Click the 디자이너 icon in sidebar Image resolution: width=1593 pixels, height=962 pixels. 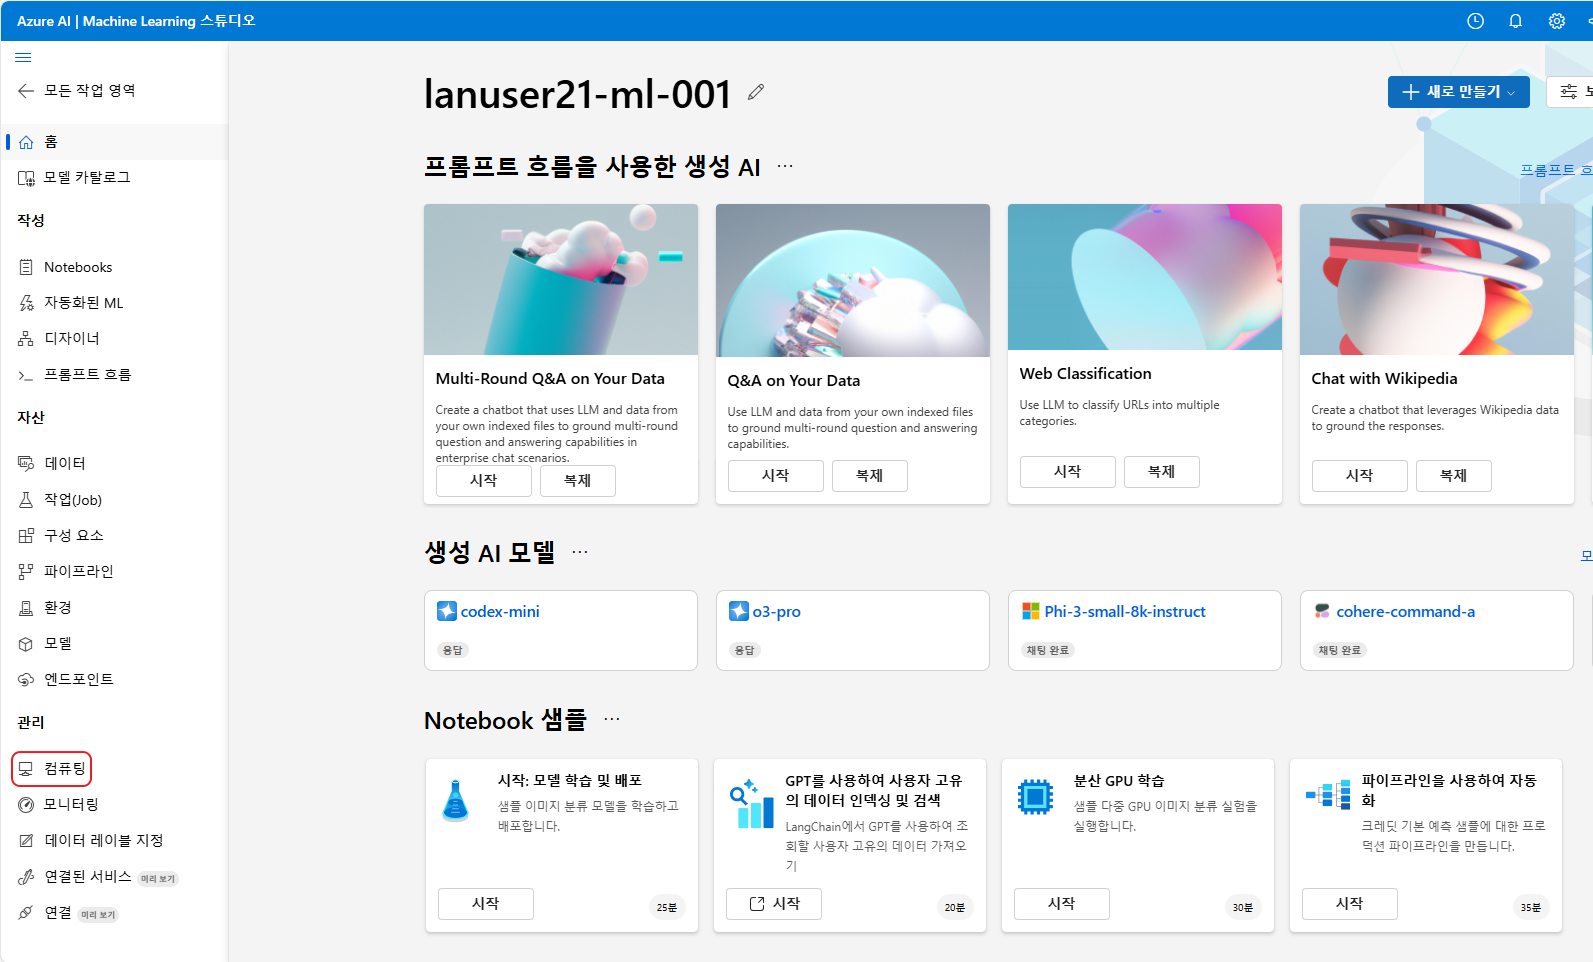coord(26,339)
